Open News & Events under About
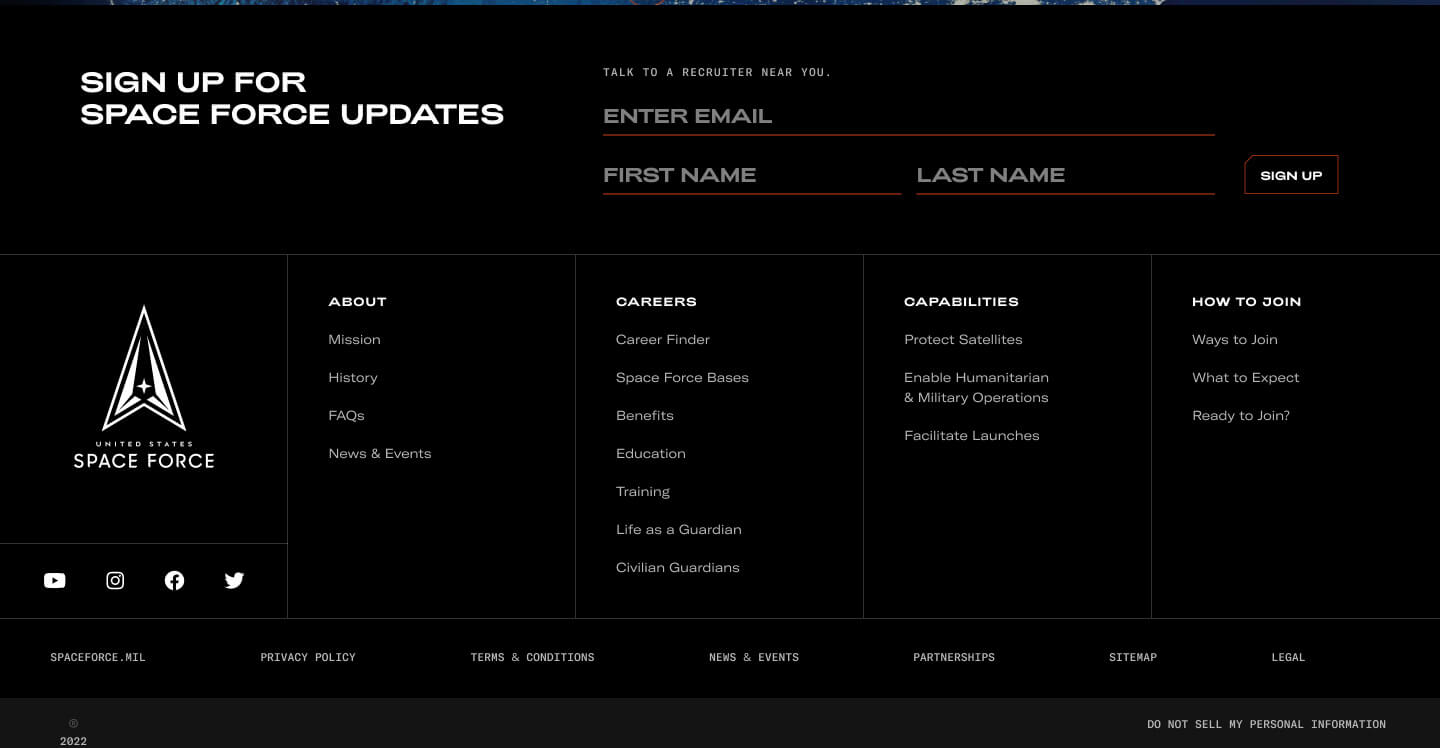The image size is (1440, 748). click(380, 454)
